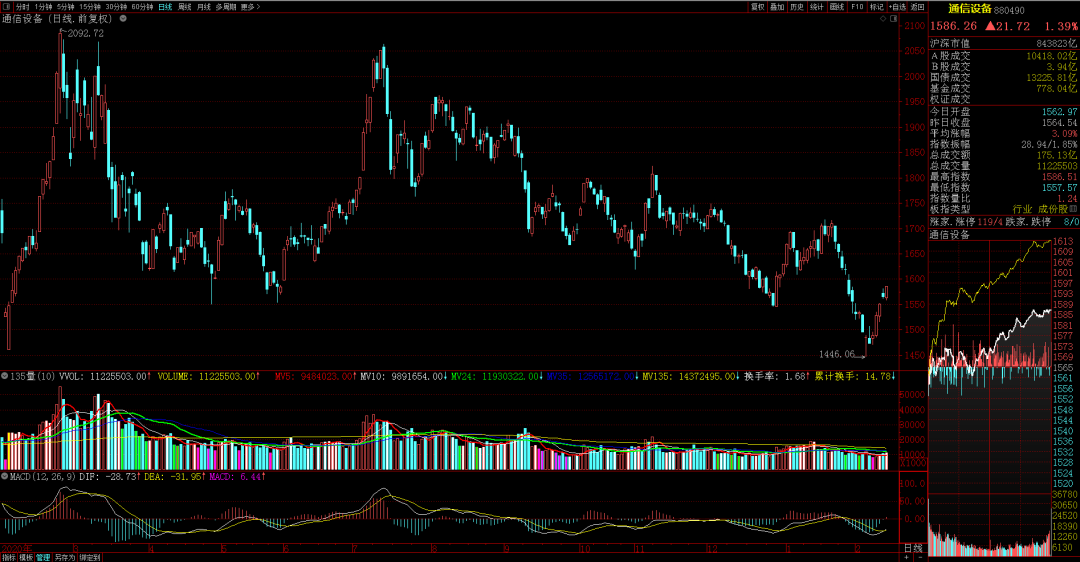Switch to 分时 intraday view

pos(23,7)
